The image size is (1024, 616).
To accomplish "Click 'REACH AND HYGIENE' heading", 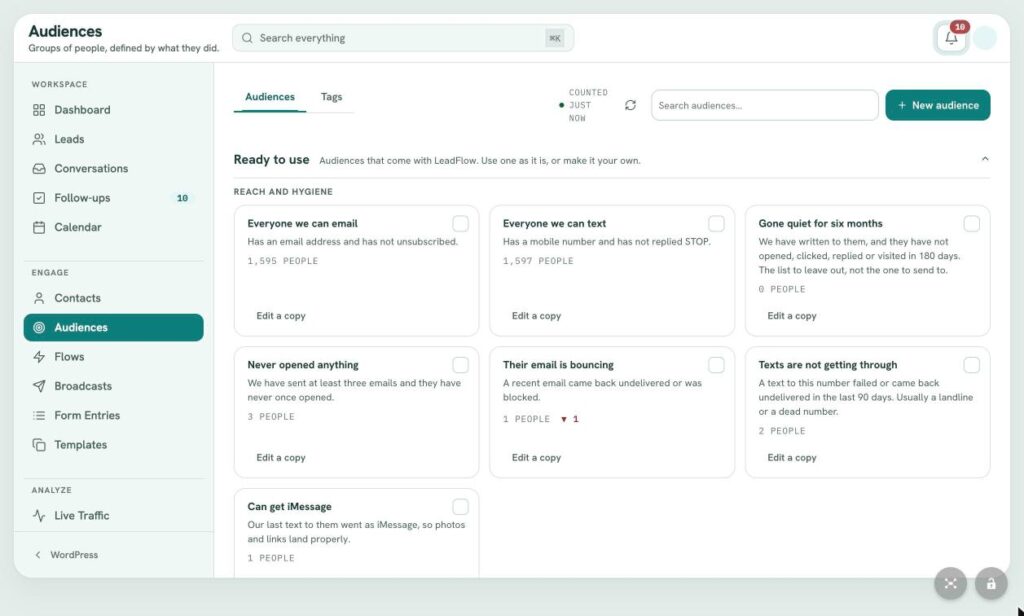I will tap(283, 191).
